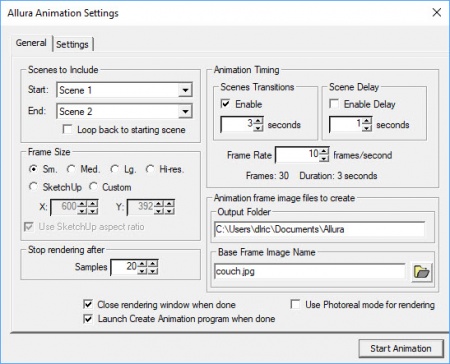Click the Frames: 30 text
Viewport: 450px width, 364px height.
[x=267, y=176]
